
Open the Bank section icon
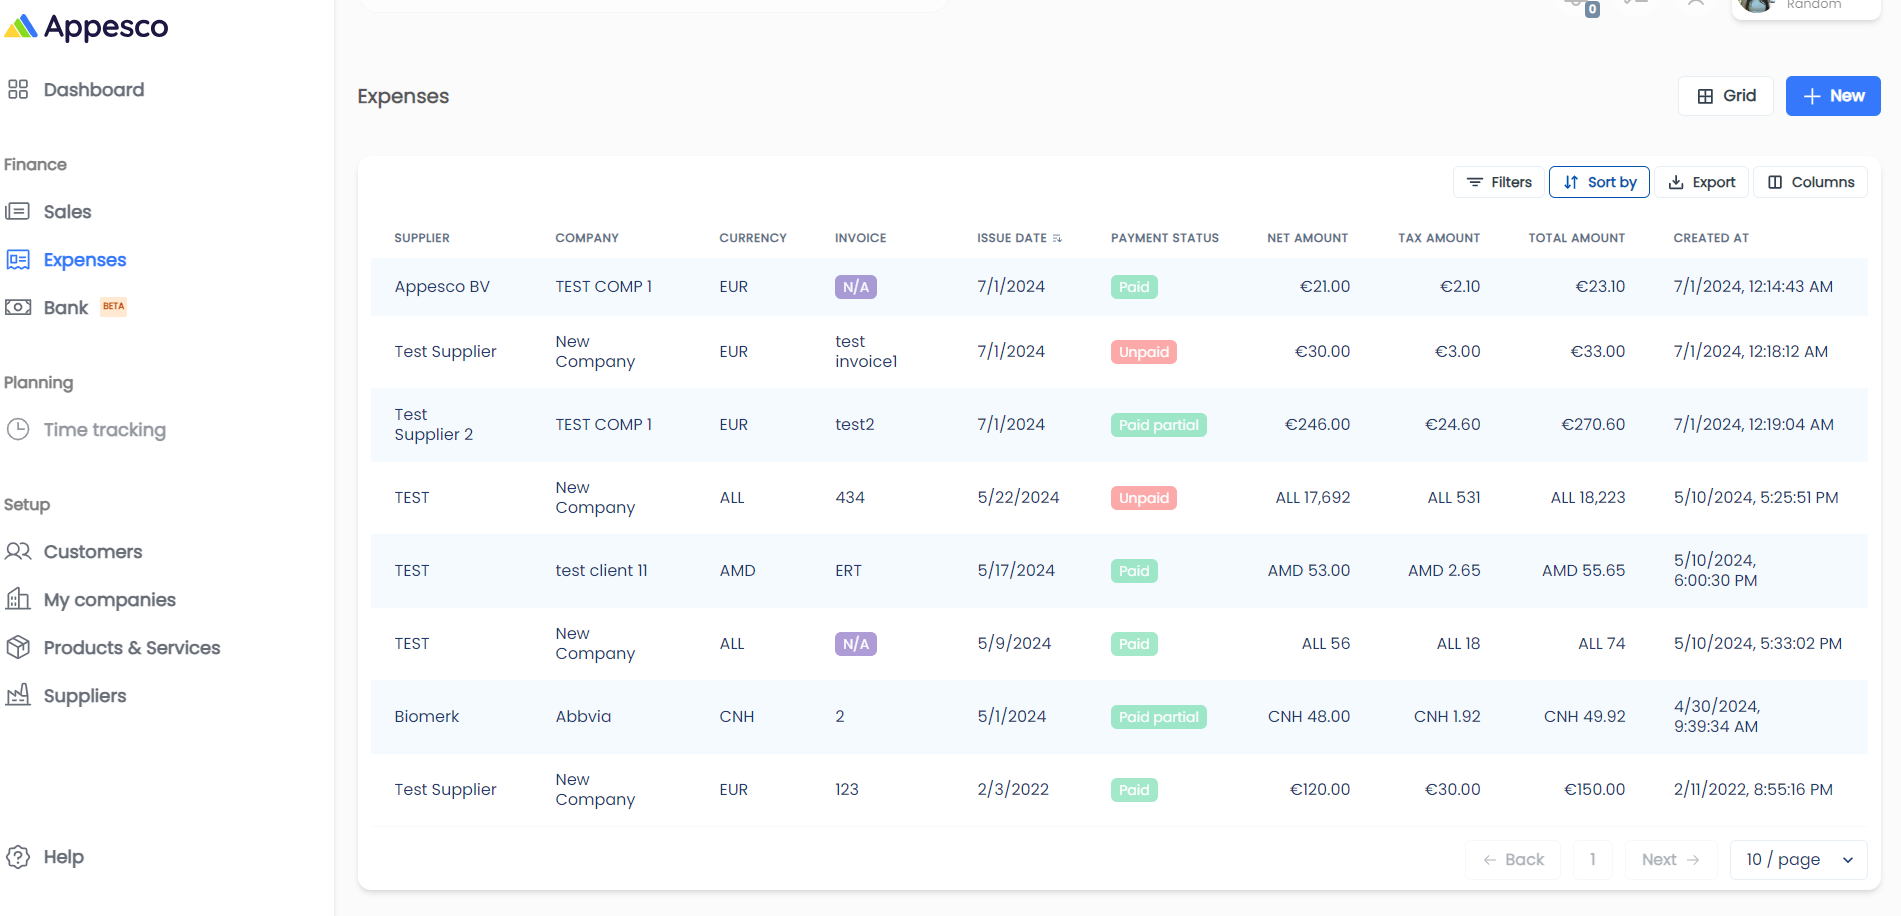[18, 307]
